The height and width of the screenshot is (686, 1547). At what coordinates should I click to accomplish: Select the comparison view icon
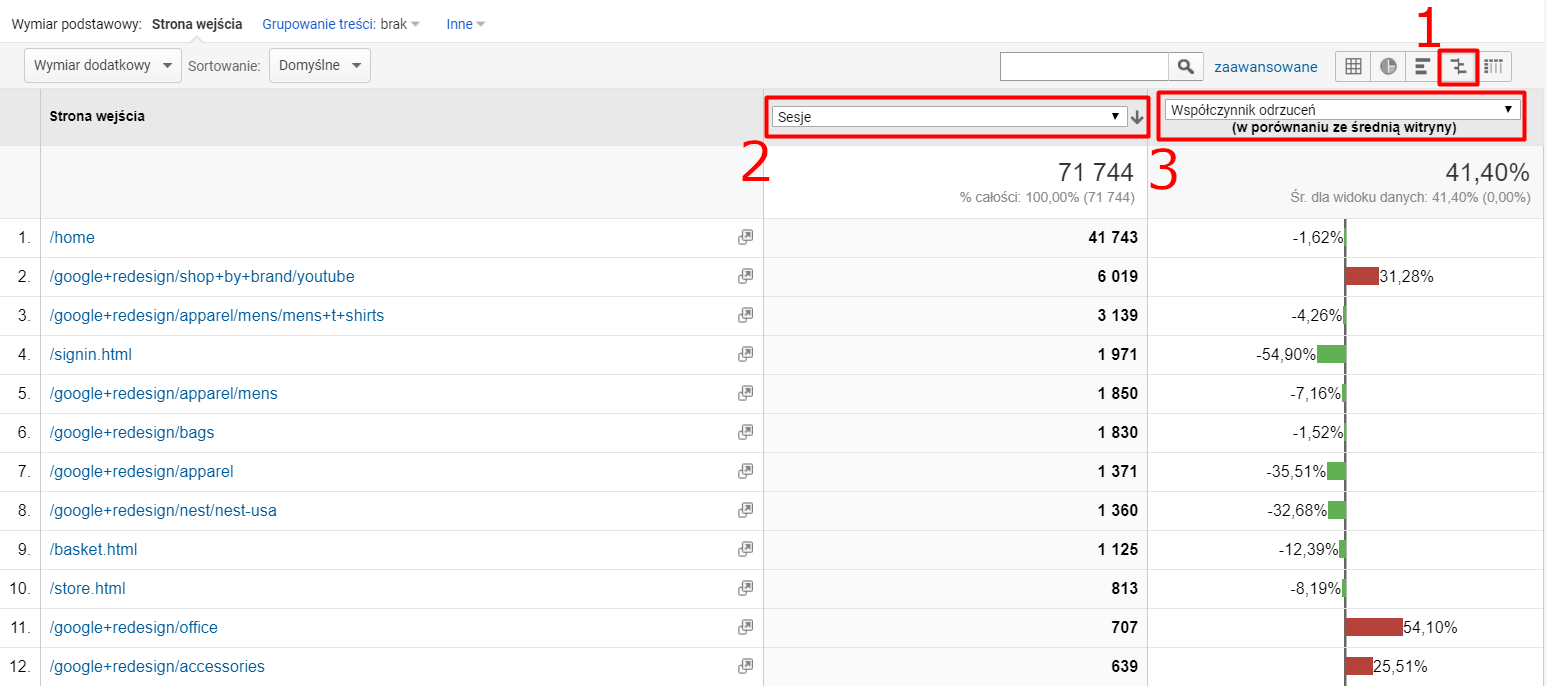(1459, 67)
